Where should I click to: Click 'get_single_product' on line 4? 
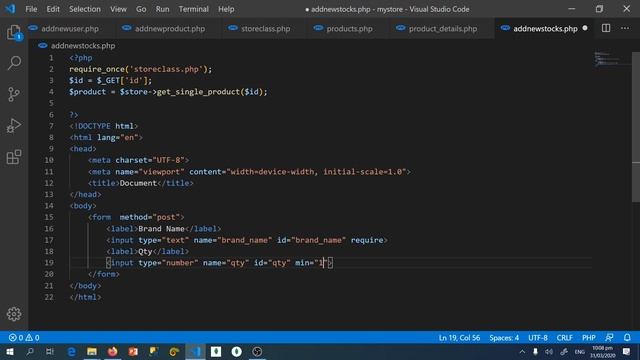coord(198,92)
